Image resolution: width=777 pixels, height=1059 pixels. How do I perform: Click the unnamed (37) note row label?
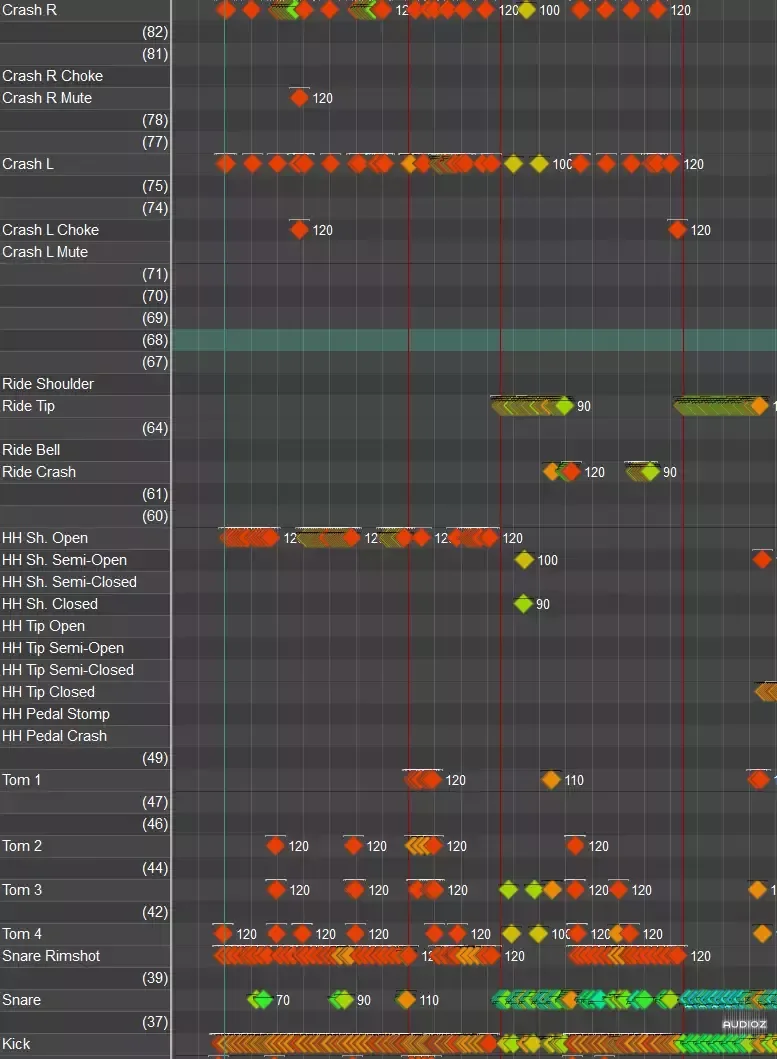coord(155,1022)
